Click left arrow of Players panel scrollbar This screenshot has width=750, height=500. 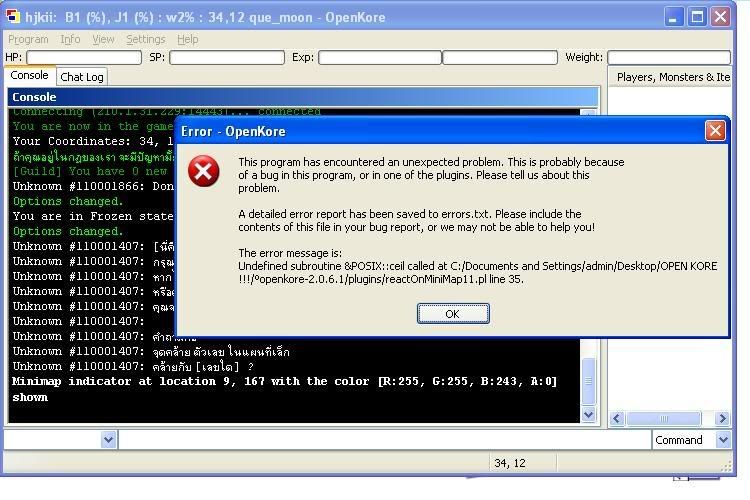click(x=617, y=419)
